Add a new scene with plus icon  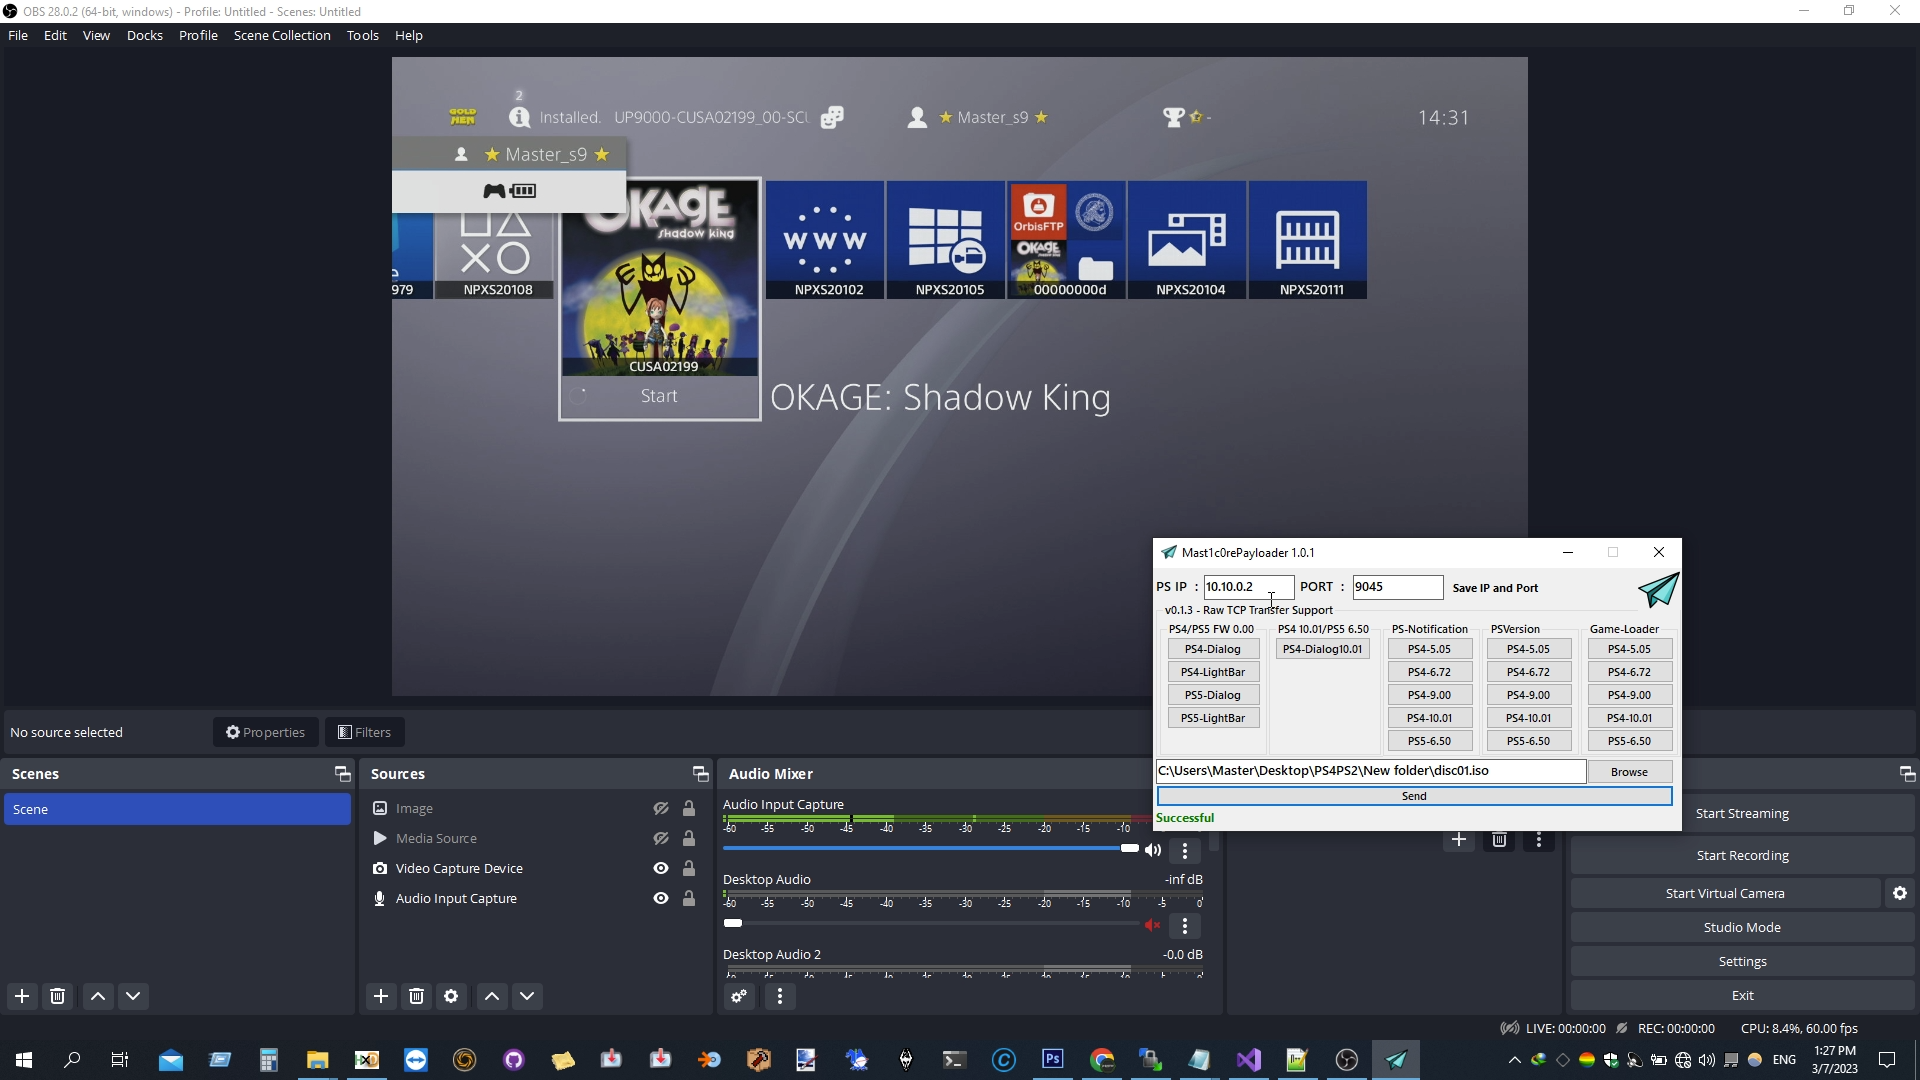tap(22, 996)
